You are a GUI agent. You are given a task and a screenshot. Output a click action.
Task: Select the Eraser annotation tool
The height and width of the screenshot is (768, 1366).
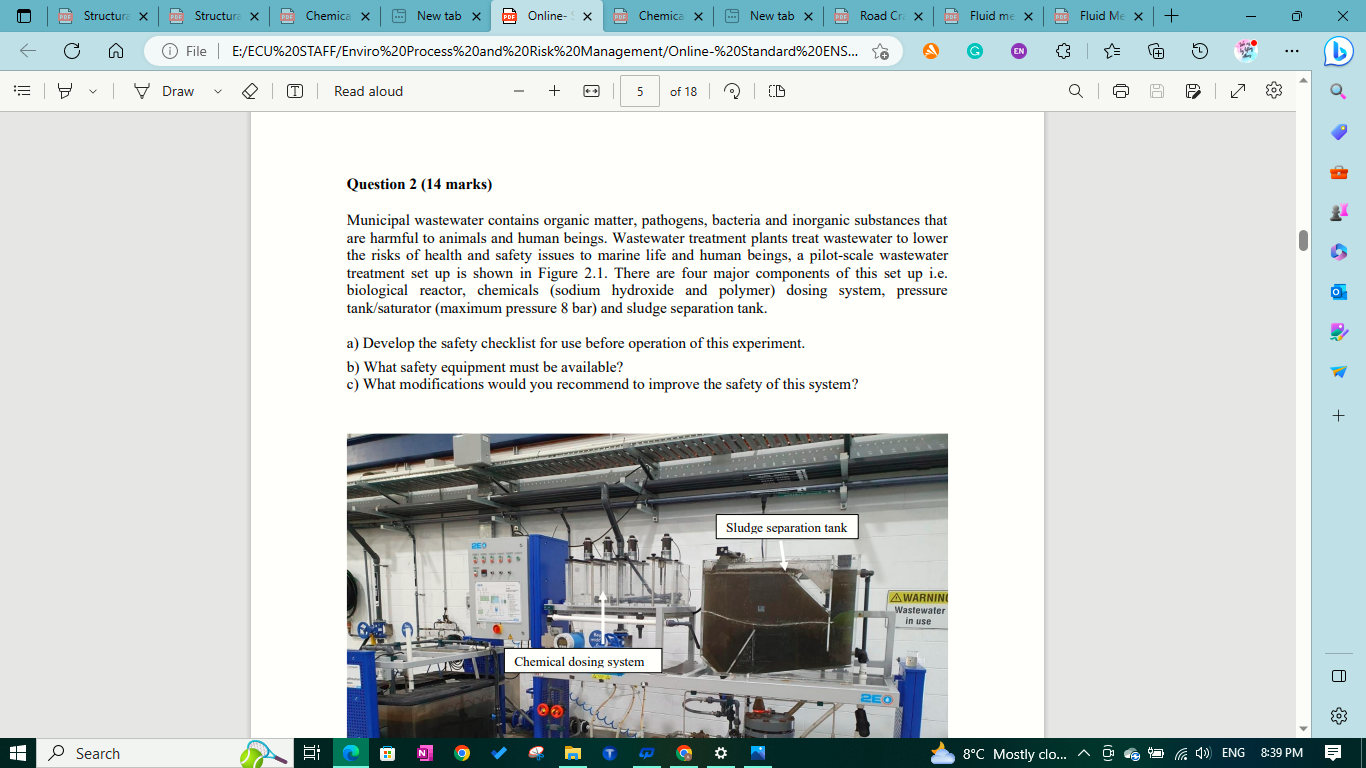click(x=250, y=91)
